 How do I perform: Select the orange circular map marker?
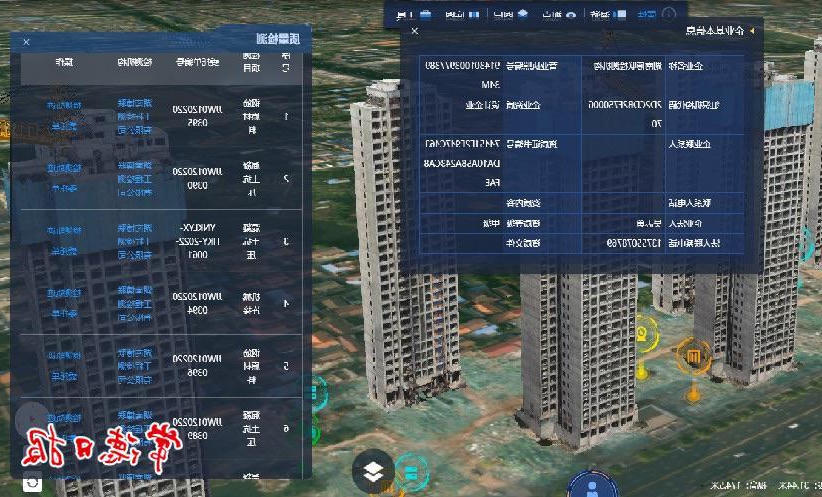click(x=693, y=356)
